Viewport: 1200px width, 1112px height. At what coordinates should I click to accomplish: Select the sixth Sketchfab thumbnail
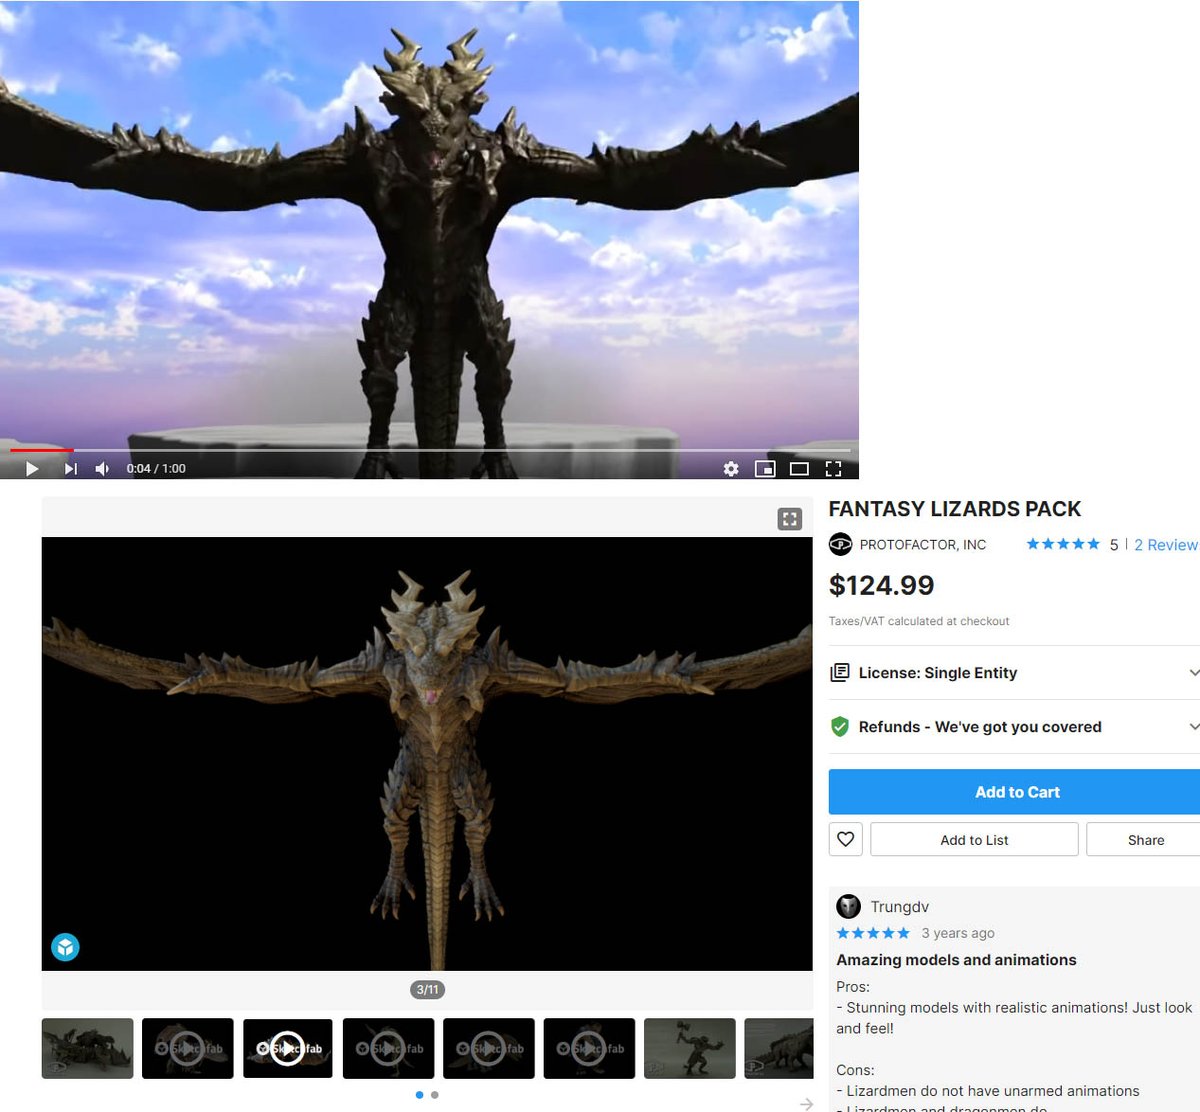pos(589,1048)
